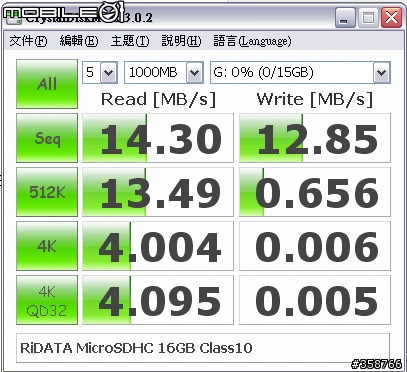Close the CrystalDiskMark window
Viewport: 407px width, 372px height.
(391, 17)
